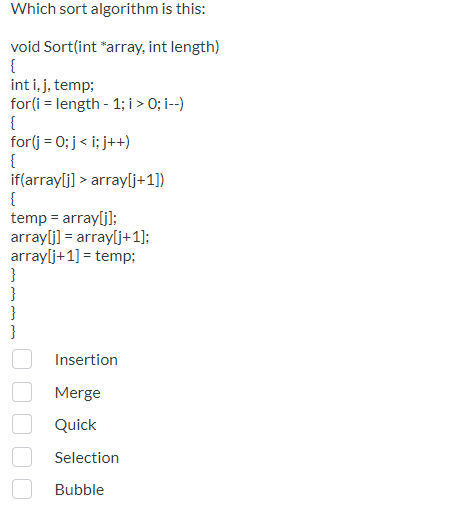Click the Selection answer label
This screenshot has height=514, width=463.
(87, 457)
